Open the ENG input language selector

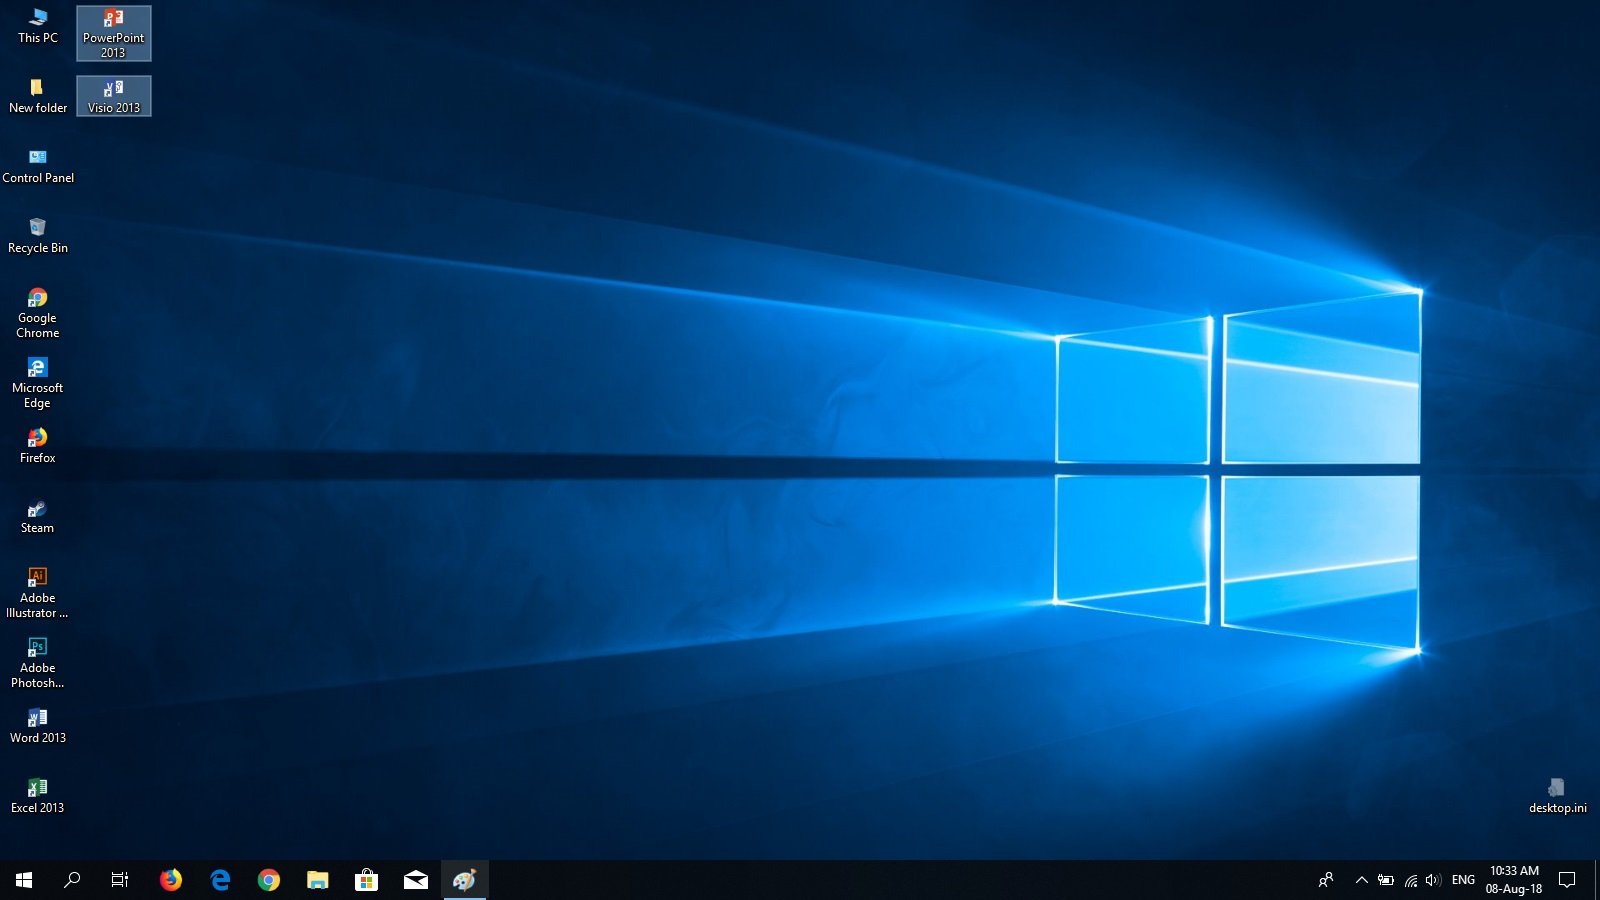point(1463,880)
